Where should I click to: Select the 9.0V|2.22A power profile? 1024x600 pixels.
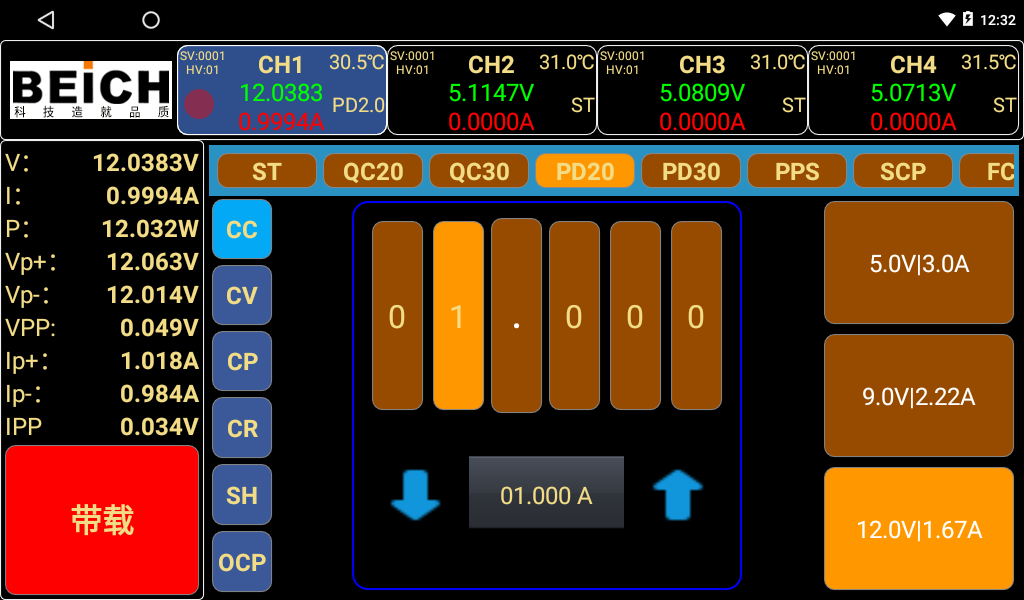tap(918, 396)
